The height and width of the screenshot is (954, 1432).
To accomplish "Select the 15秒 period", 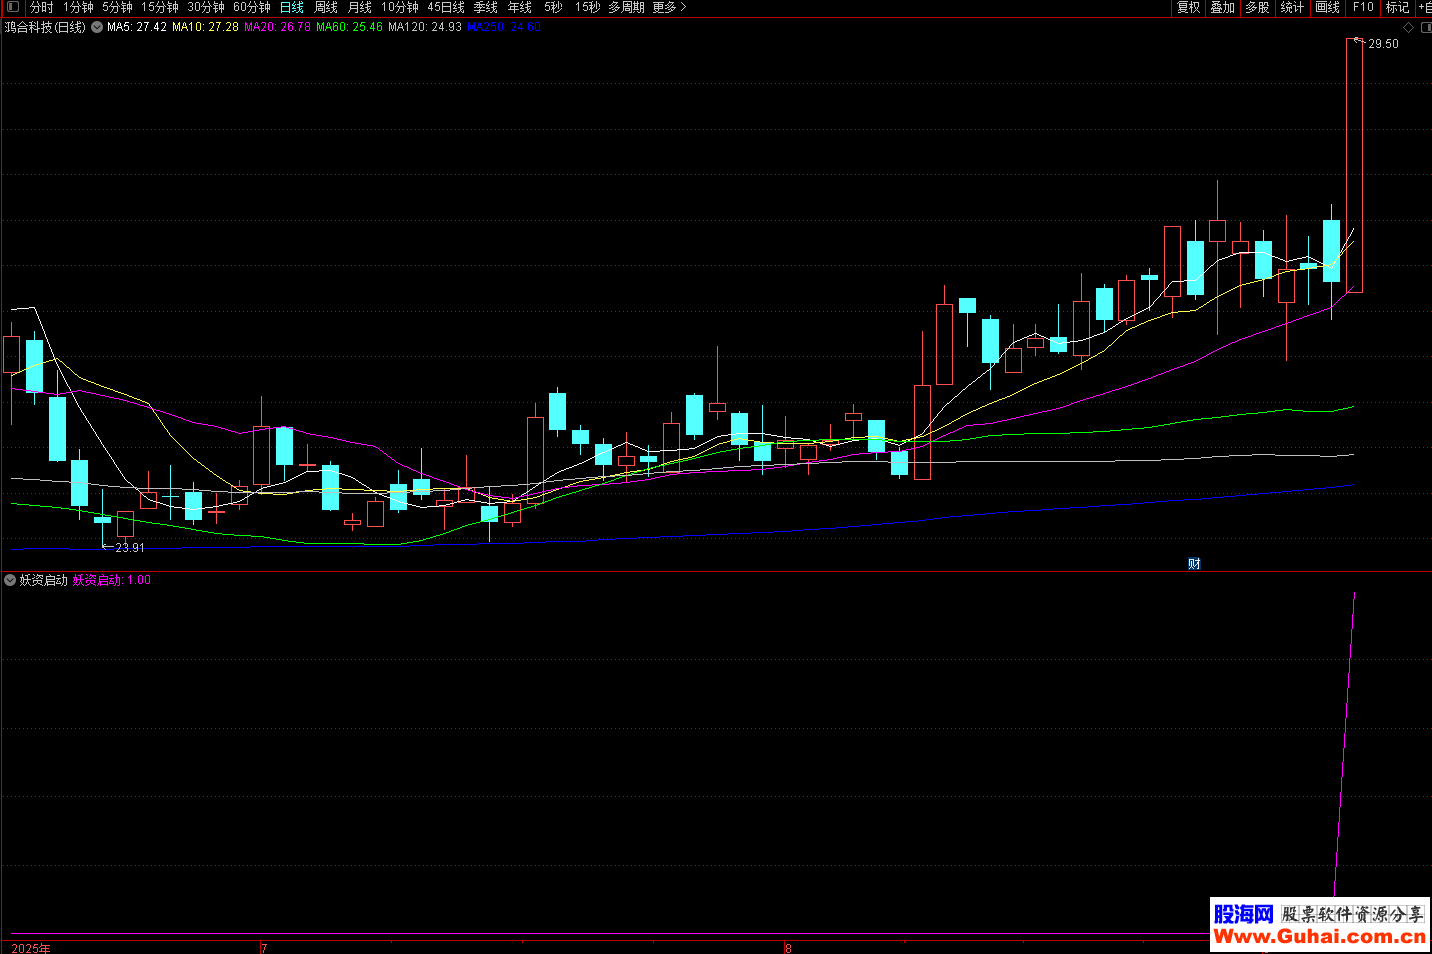I will 587,7.
